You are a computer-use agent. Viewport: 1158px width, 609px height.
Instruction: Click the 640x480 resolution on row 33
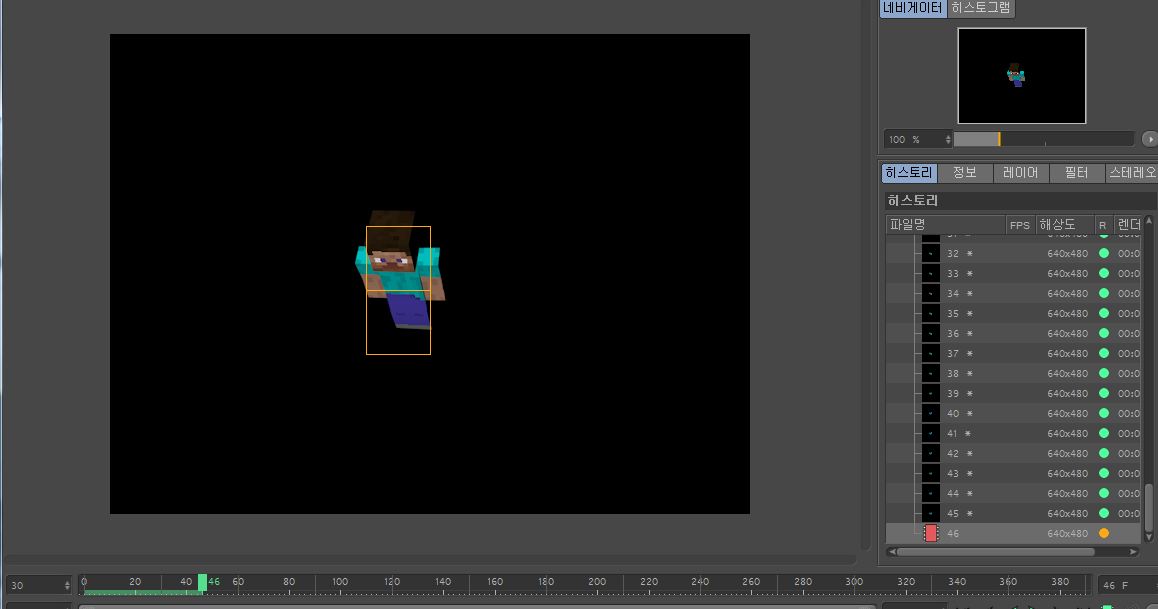1067,273
